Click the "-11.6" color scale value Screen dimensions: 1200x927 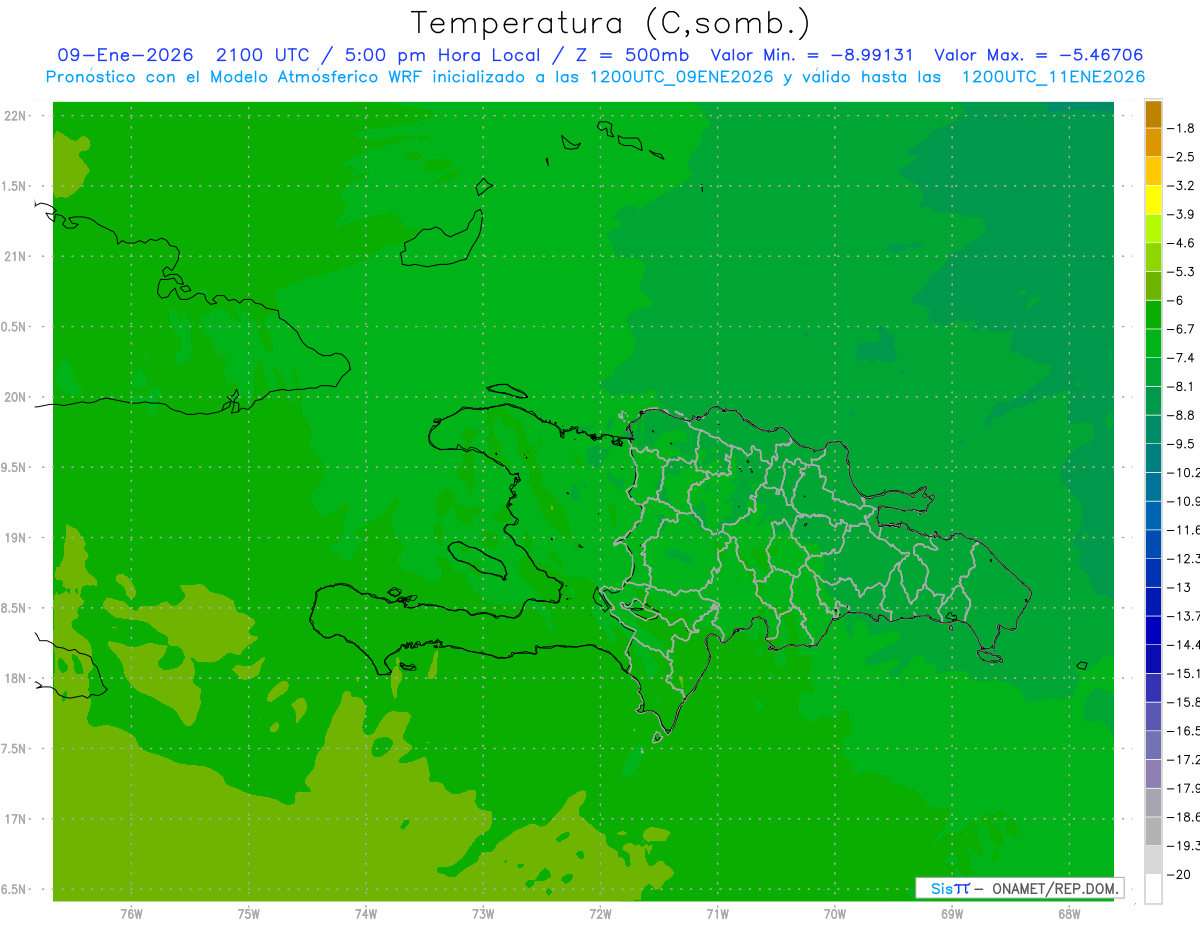pos(1183,529)
